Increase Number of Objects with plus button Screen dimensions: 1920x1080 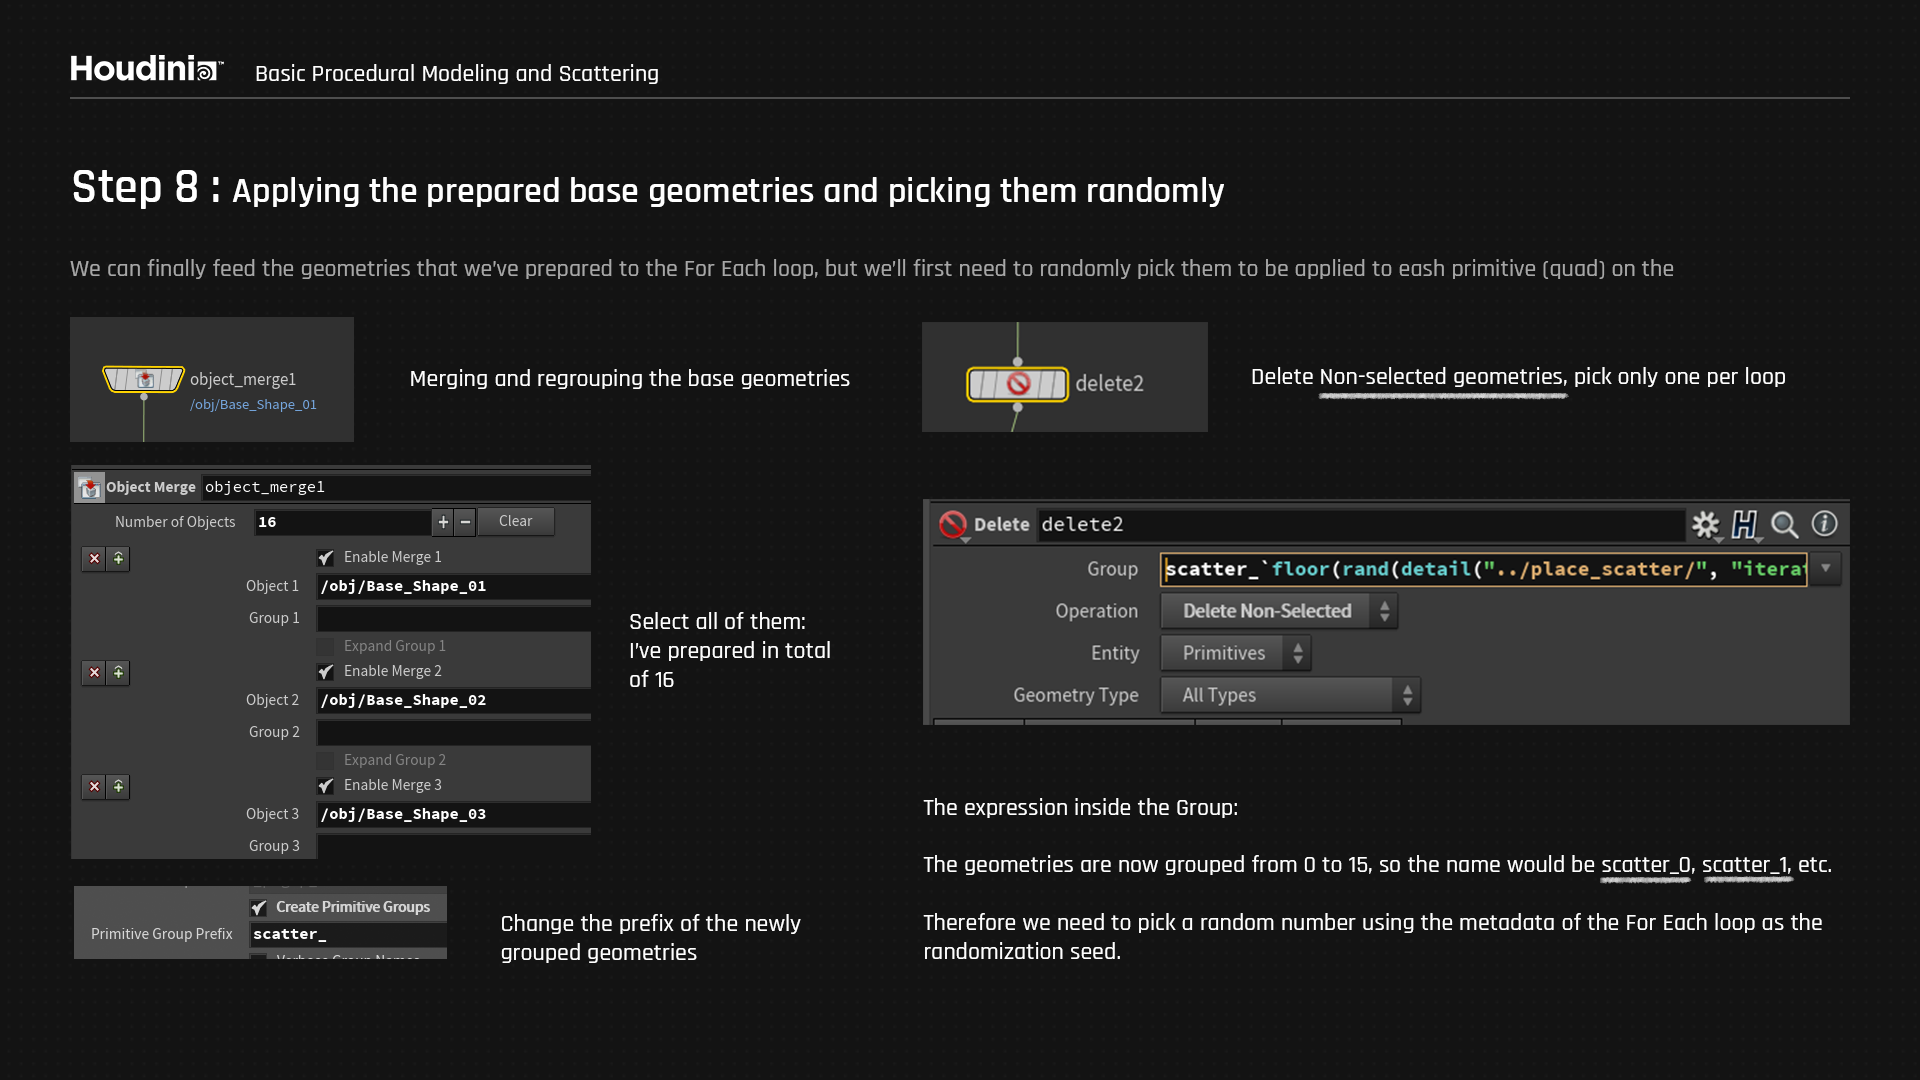[x=443, y=522]
